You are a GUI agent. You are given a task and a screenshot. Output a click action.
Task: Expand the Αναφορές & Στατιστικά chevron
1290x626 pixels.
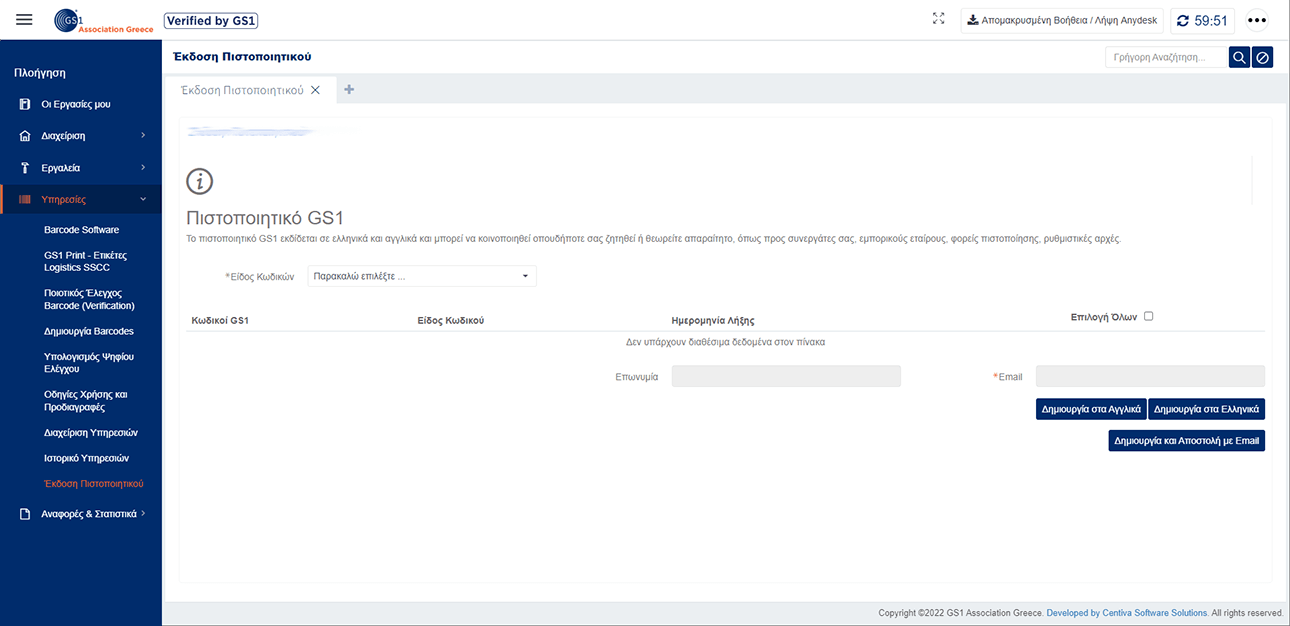point(143,514)
